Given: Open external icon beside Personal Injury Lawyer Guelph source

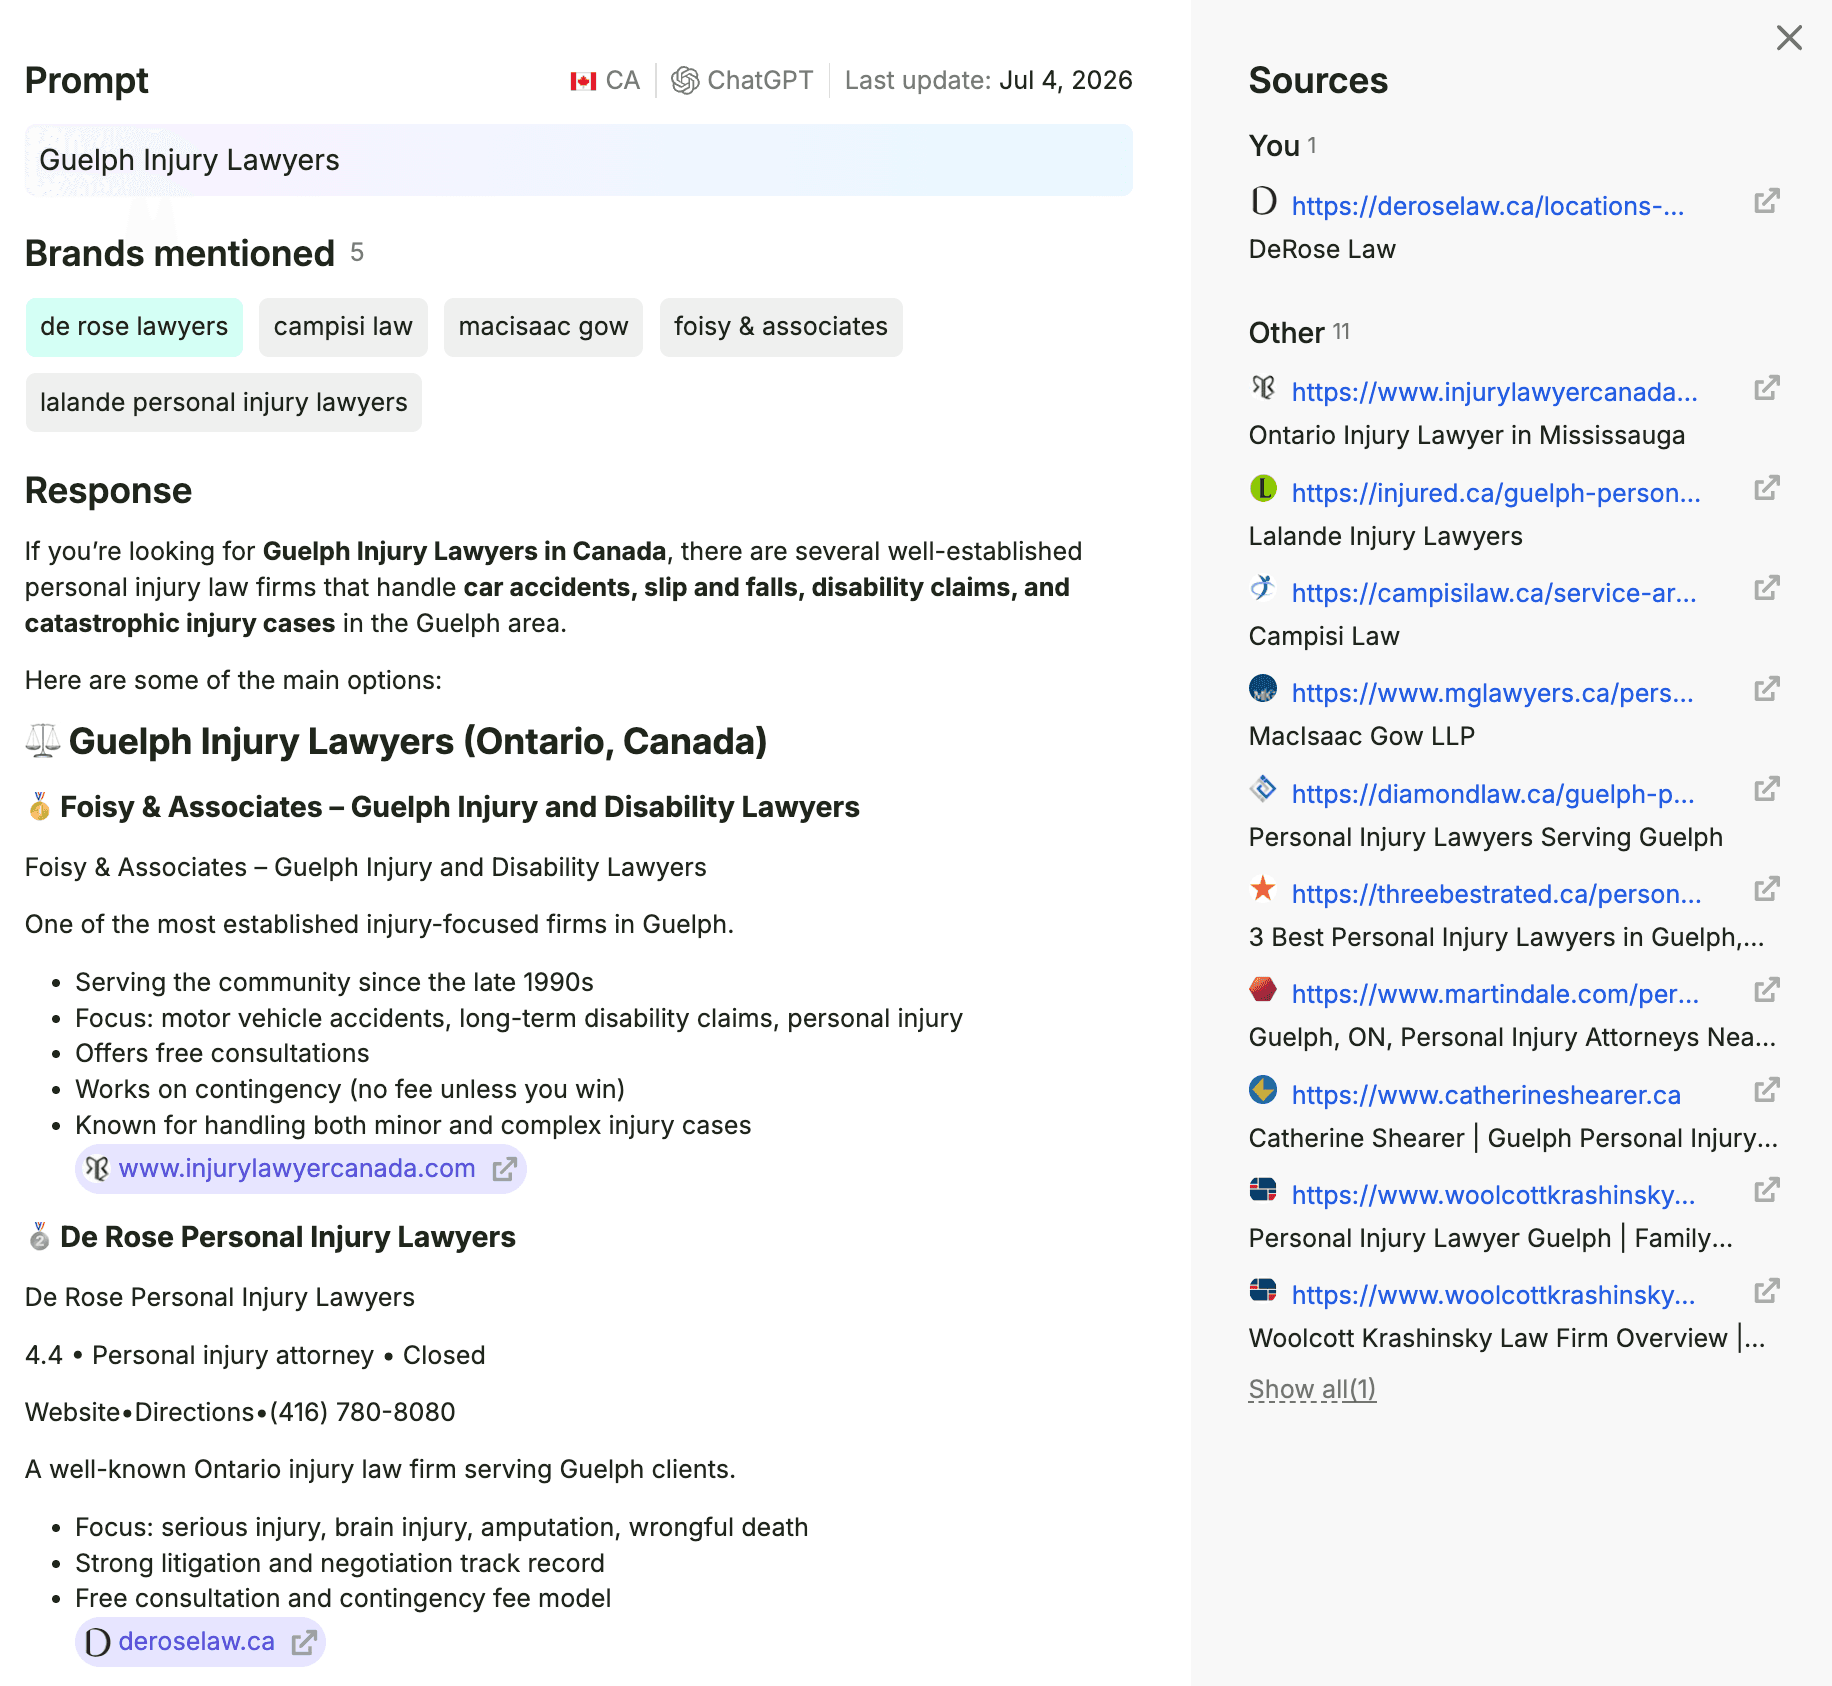Looking at the screenshot, I should (x=1767, y=1190).
